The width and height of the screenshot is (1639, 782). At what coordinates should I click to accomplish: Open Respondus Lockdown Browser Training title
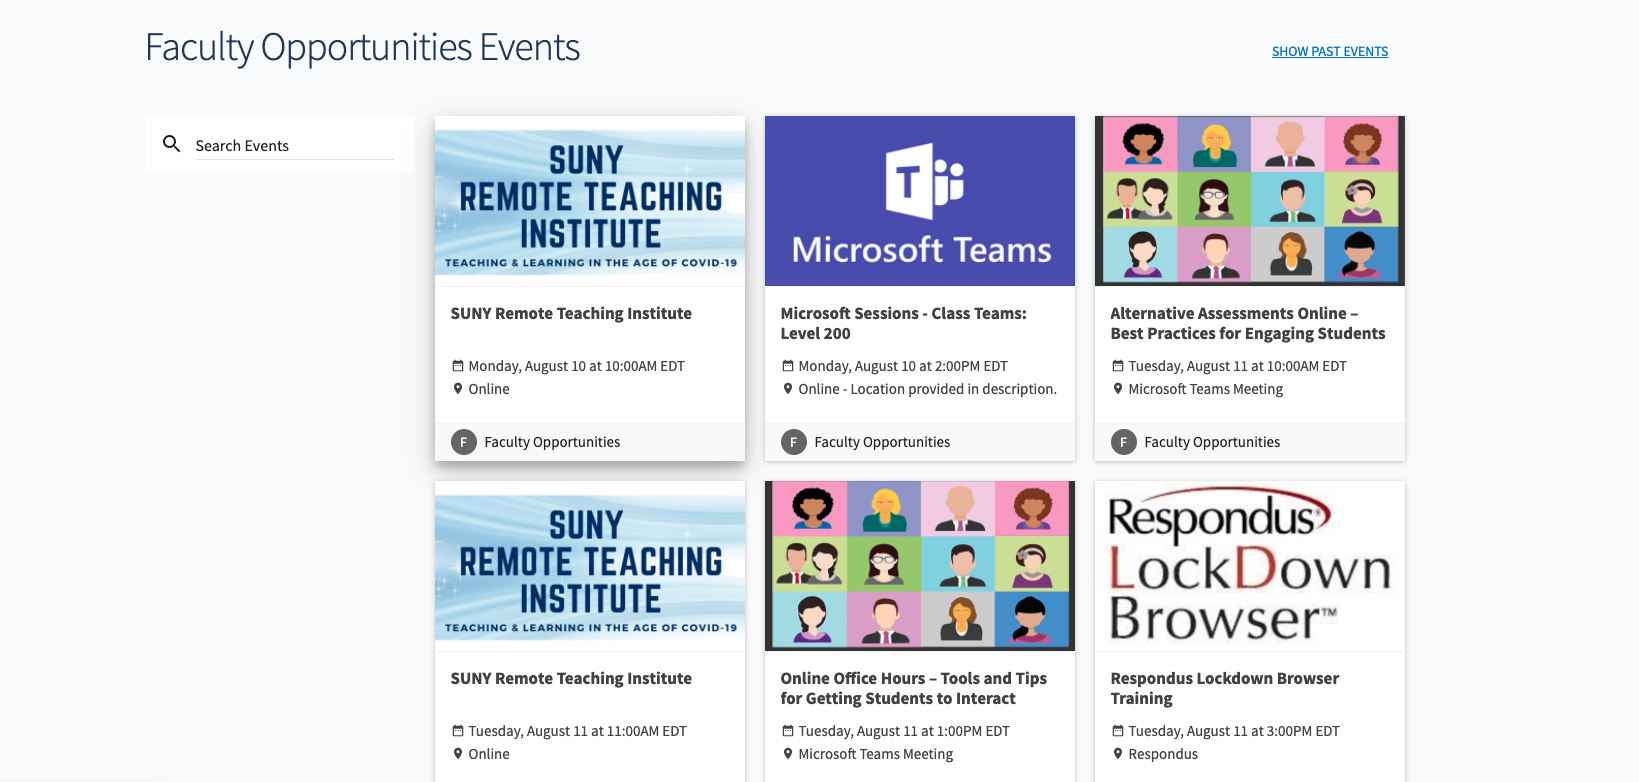coord(1224,689)
